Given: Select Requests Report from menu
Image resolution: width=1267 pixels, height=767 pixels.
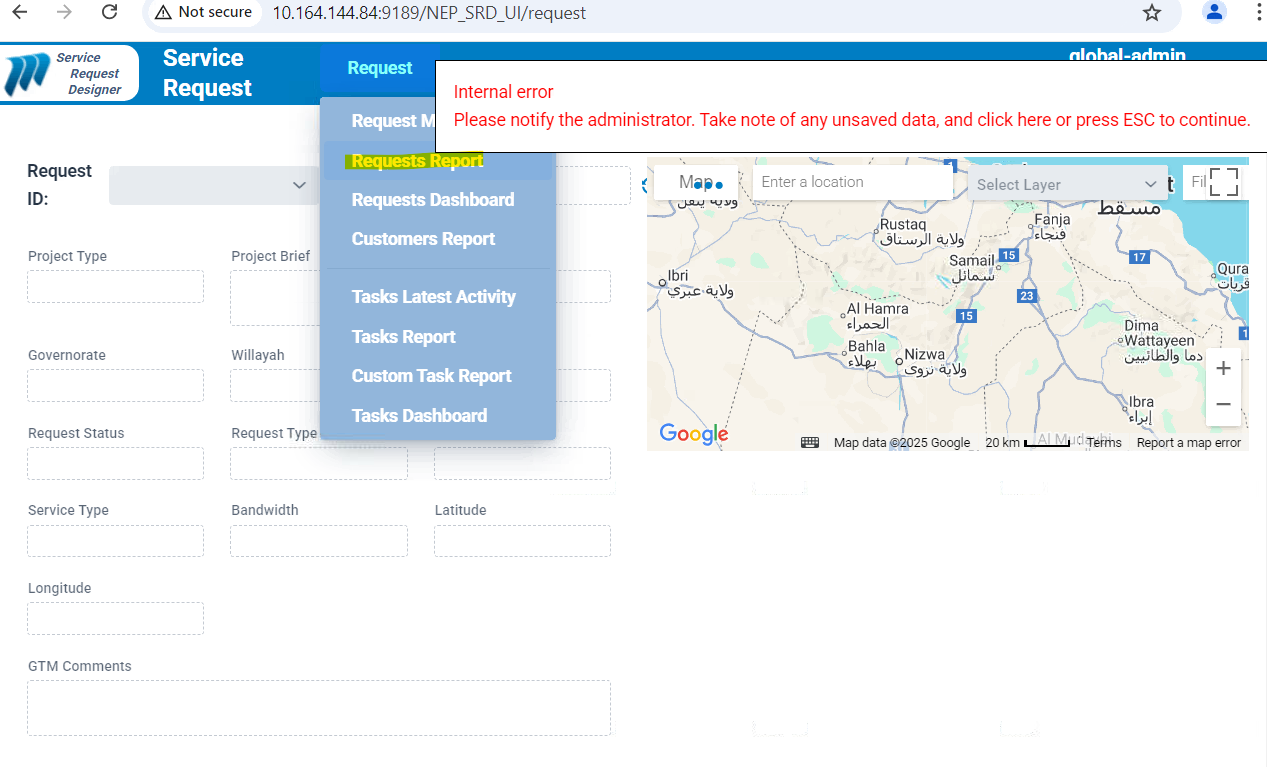Looking at the screenshot, I should click(x=417, y=161).
